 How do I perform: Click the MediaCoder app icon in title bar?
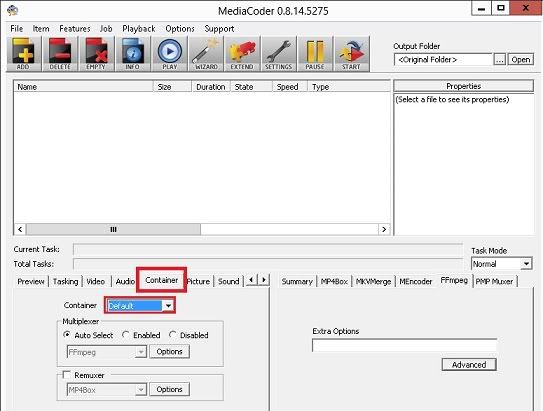12,10
